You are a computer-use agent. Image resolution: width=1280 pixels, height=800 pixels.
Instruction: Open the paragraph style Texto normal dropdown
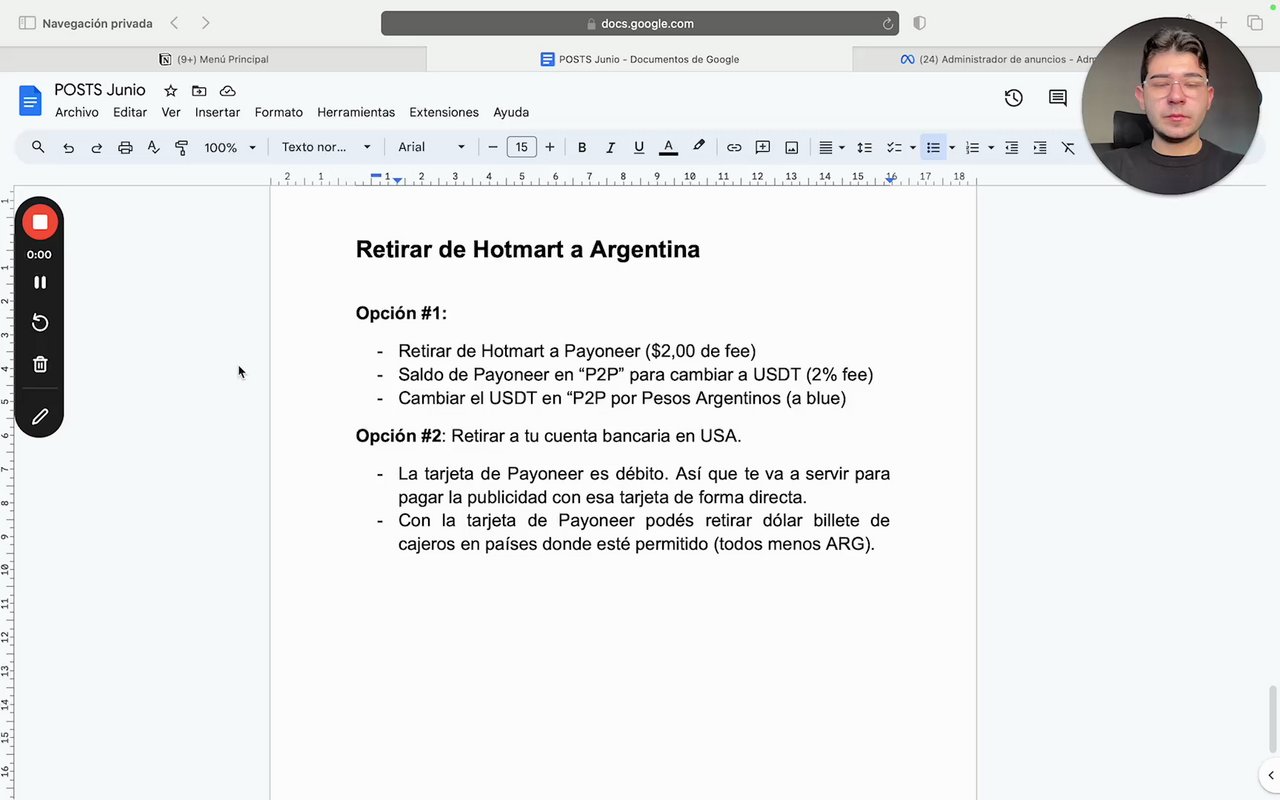point(326,147)
